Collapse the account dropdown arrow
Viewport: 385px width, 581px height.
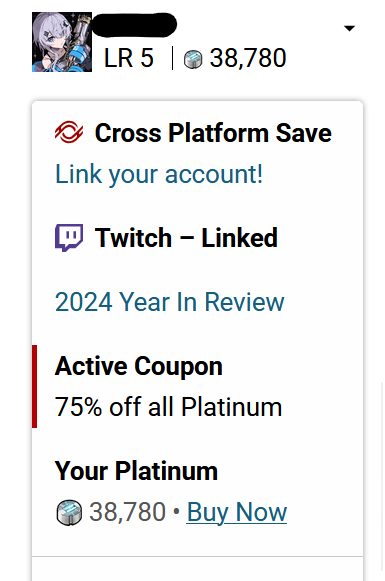(349, 28)
